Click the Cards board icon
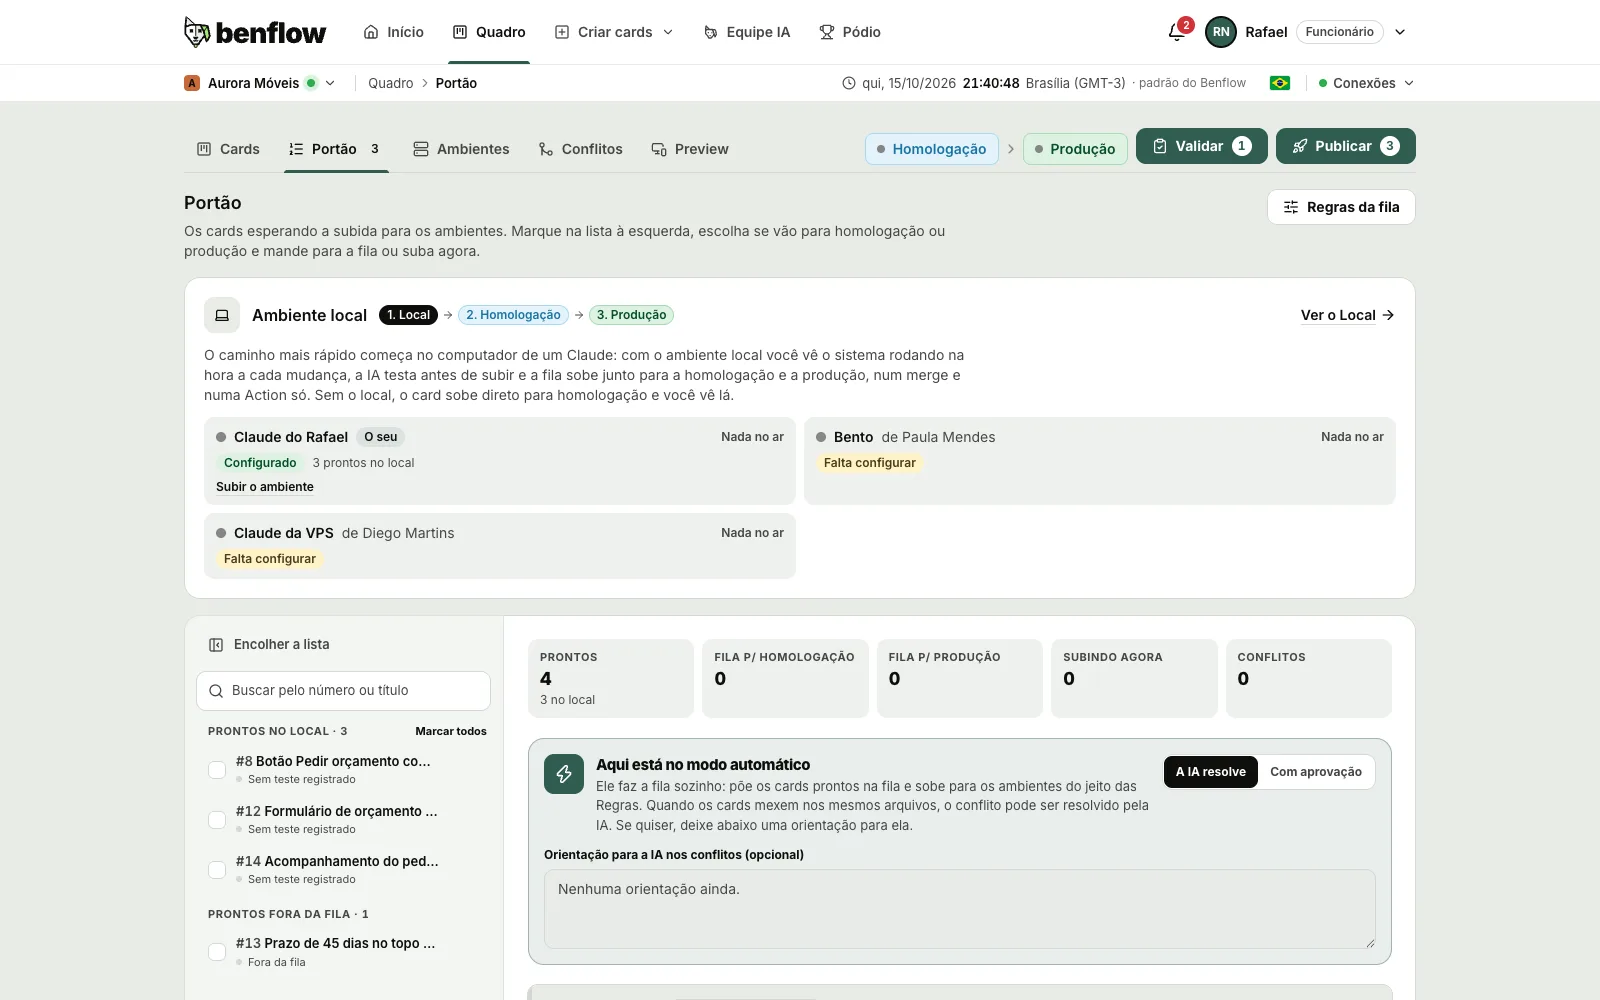1600x1000 pixels. (x=204, y=149)
